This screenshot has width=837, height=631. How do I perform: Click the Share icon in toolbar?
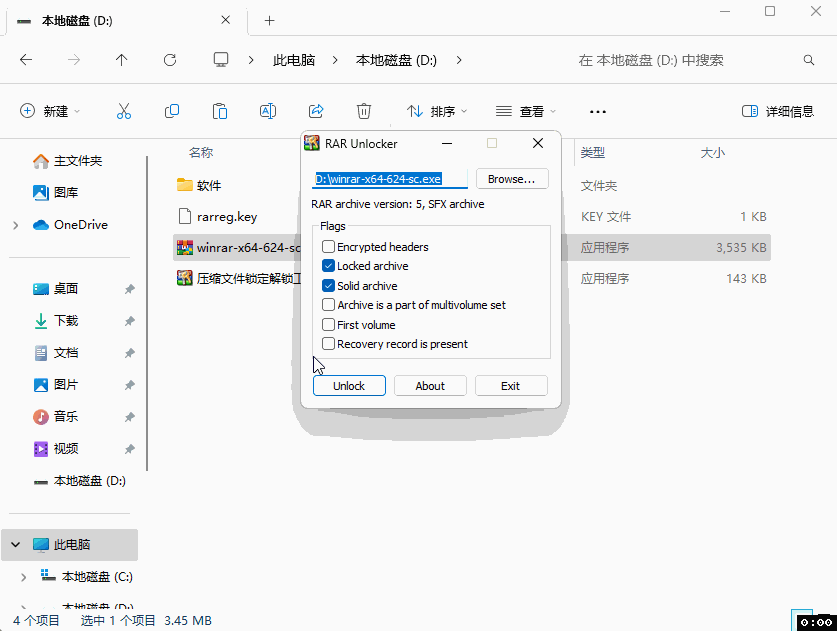pyautogui.click(x=316, y=111)
